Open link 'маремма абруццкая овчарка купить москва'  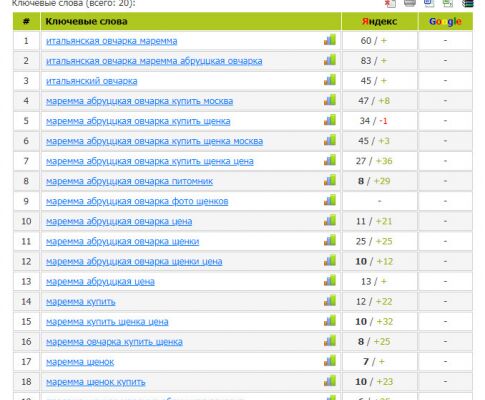pyautogui.click(x=139, y=101)
